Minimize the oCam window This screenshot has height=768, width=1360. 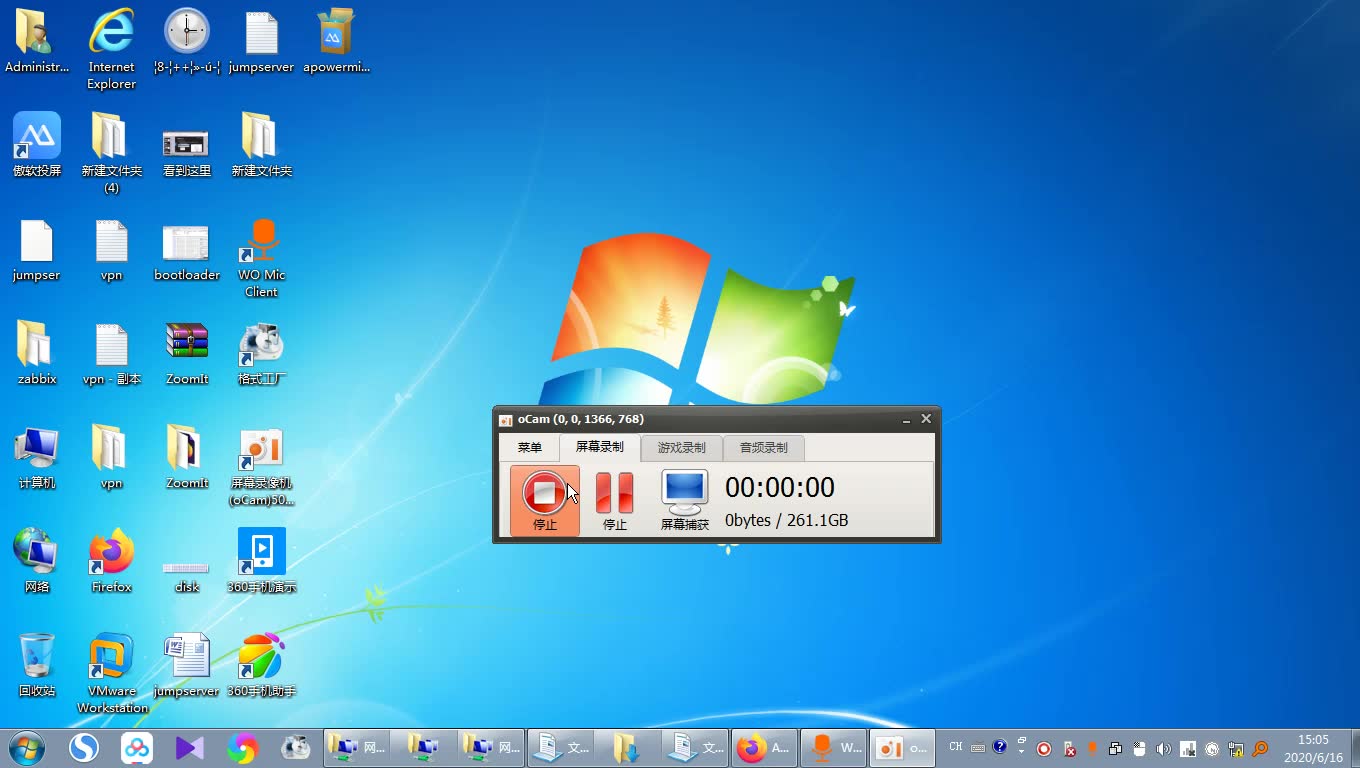pos(906,420)
